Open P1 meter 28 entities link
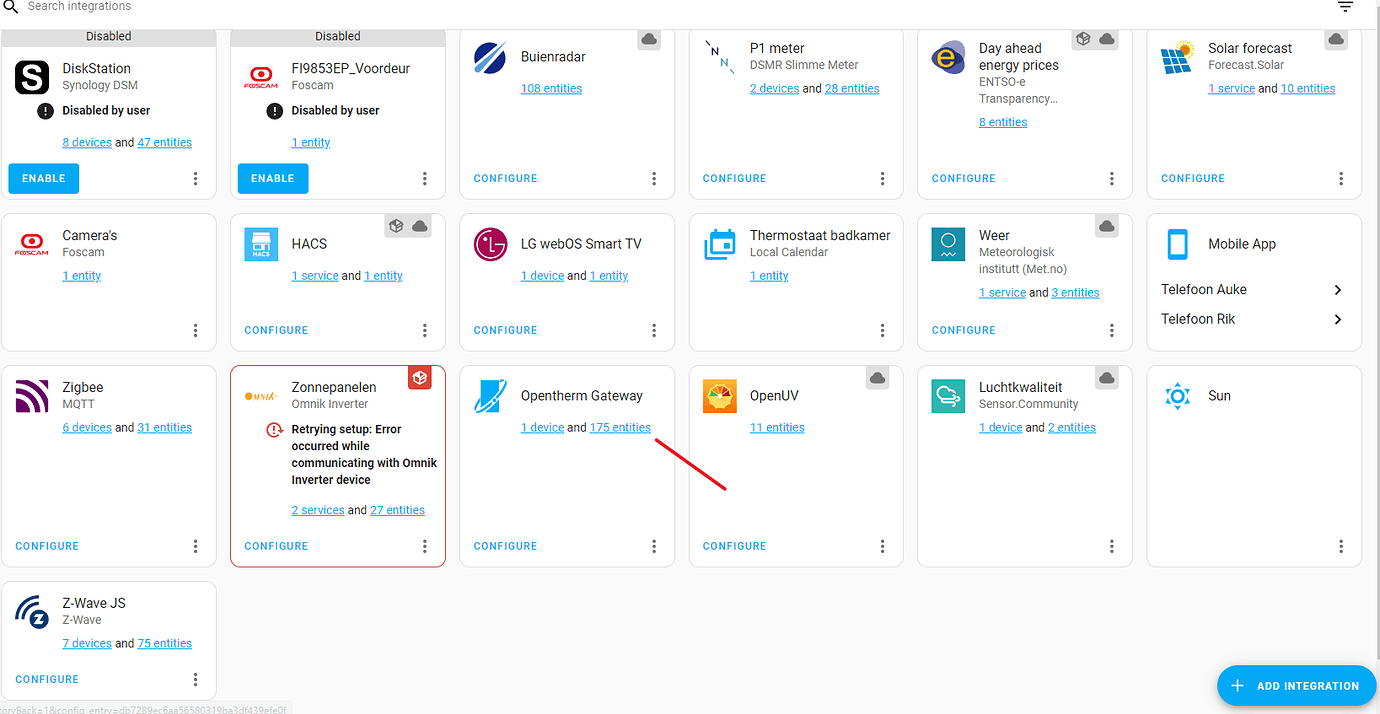Viewport: 1380px width, 714px height. pyautogui.click(x=852, y=88)
